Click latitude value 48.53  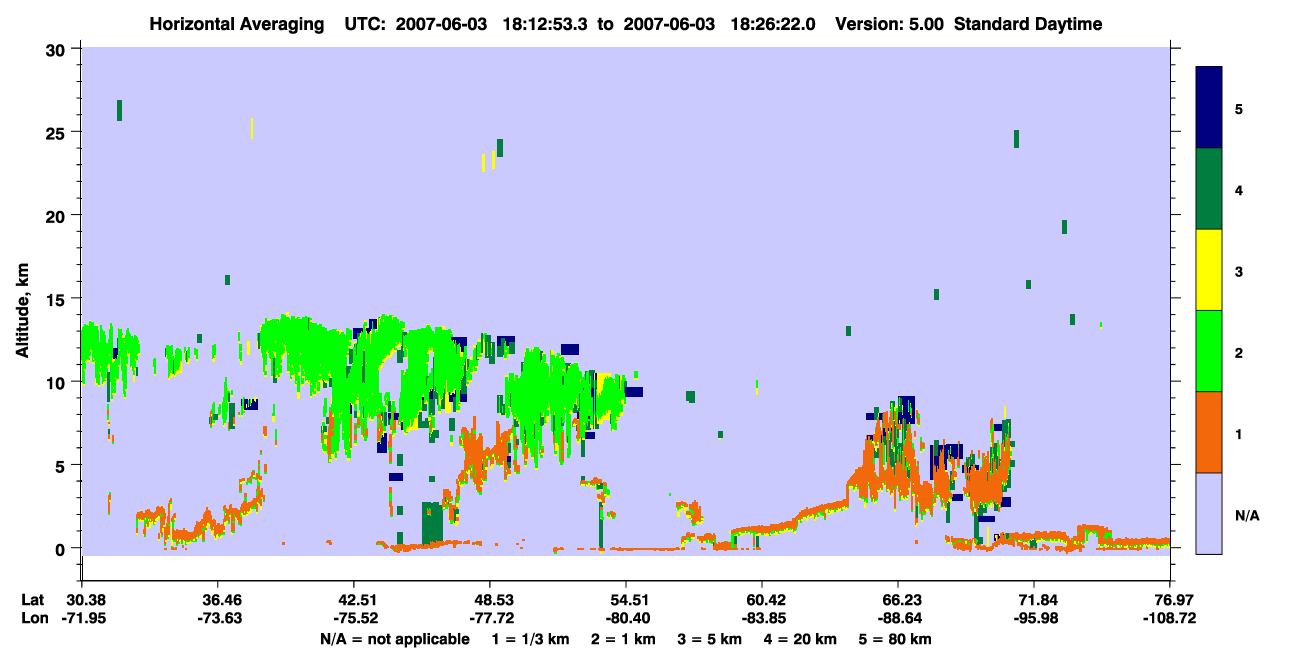[489, 600]
